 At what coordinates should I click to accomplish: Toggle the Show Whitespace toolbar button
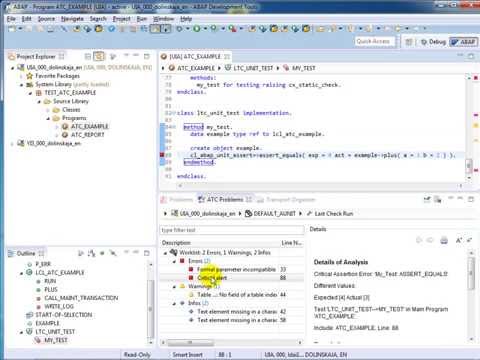155,29
